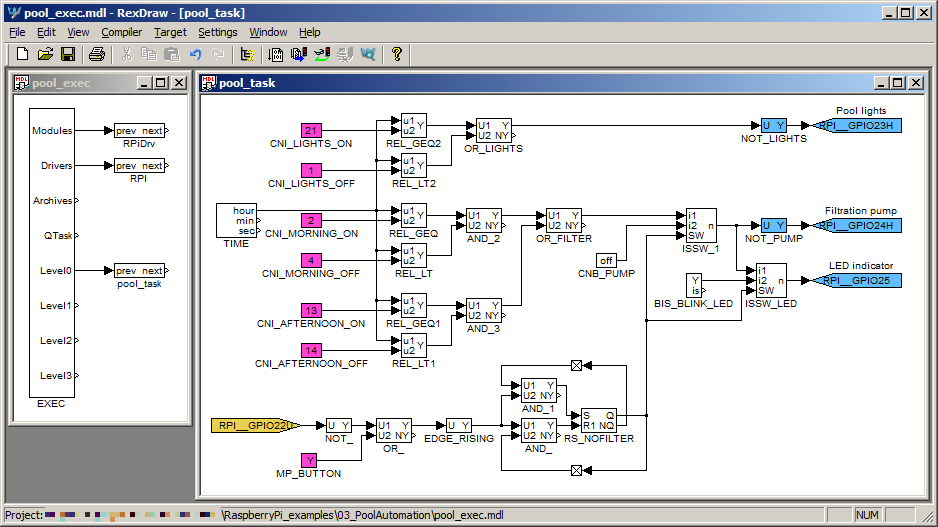This screenshot has height=527, width=938.
Task: Select the magenta CNI_LIGHTS_ON constant block
Action: 311,130
